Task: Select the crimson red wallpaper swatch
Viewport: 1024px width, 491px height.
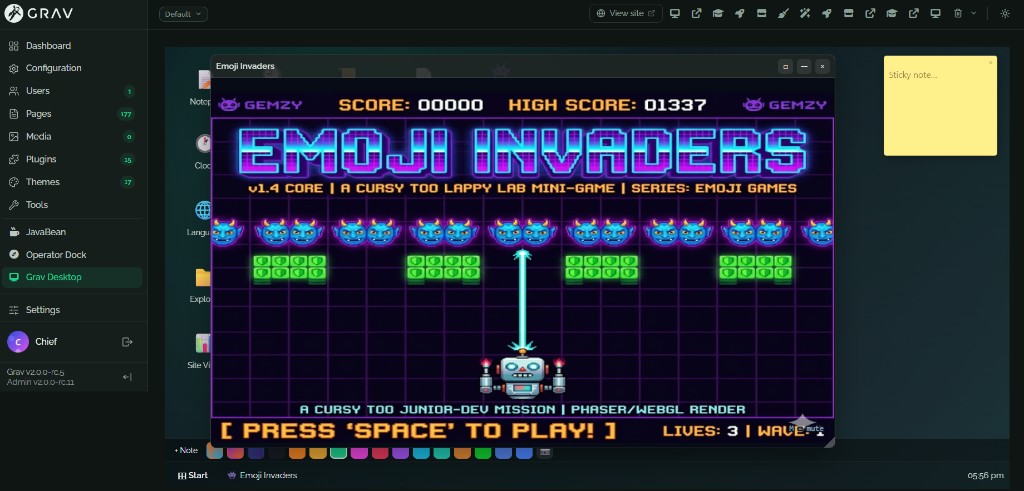Action: 380,451
